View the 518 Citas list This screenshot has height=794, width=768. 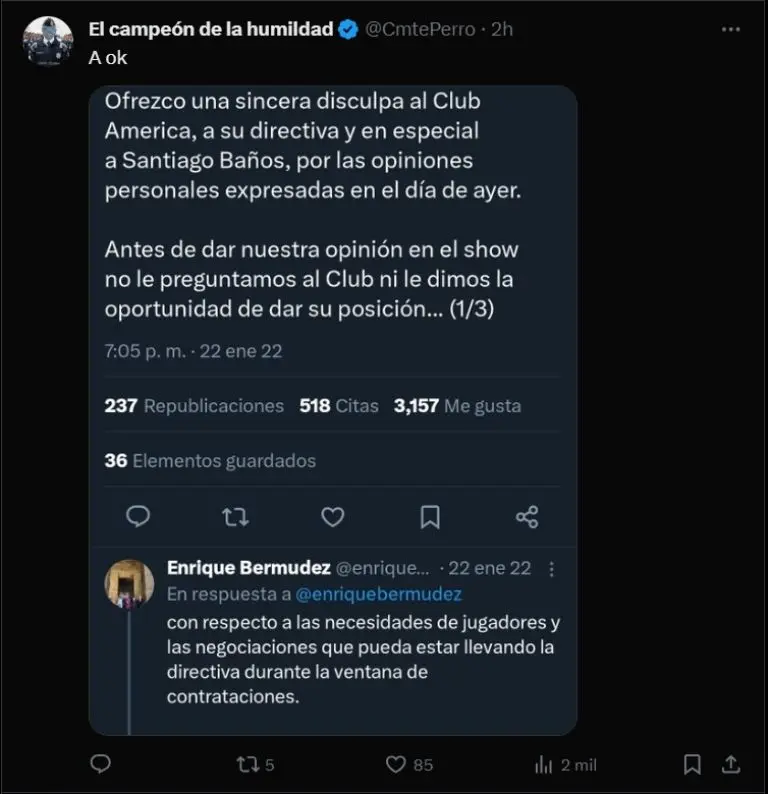click(339, 406)
